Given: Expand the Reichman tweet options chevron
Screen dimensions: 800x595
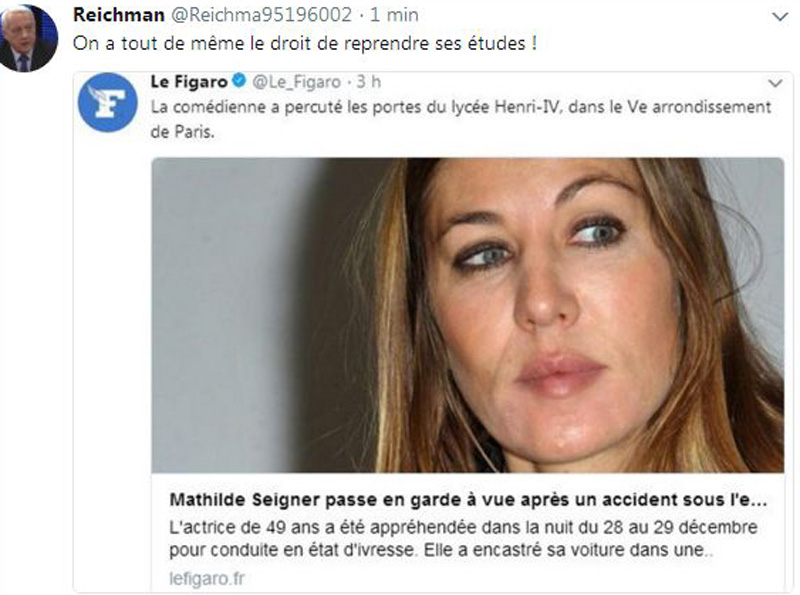Looking at the screenshot, I should point(779,17).
